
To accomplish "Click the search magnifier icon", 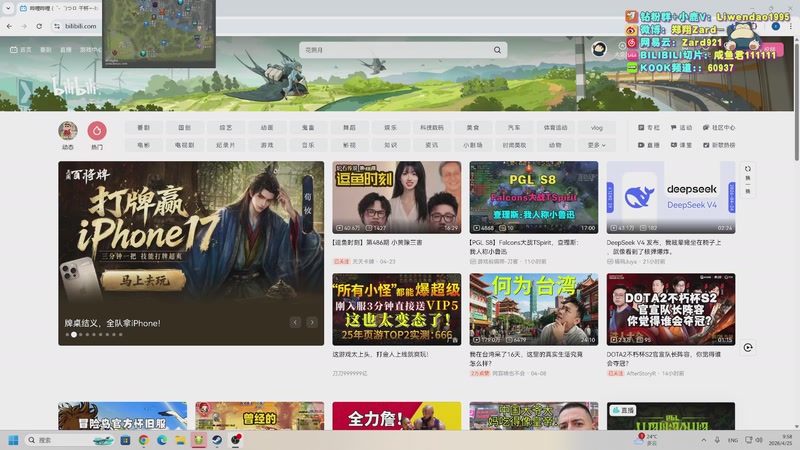I will pyautogui.click(x=497, y=50).
